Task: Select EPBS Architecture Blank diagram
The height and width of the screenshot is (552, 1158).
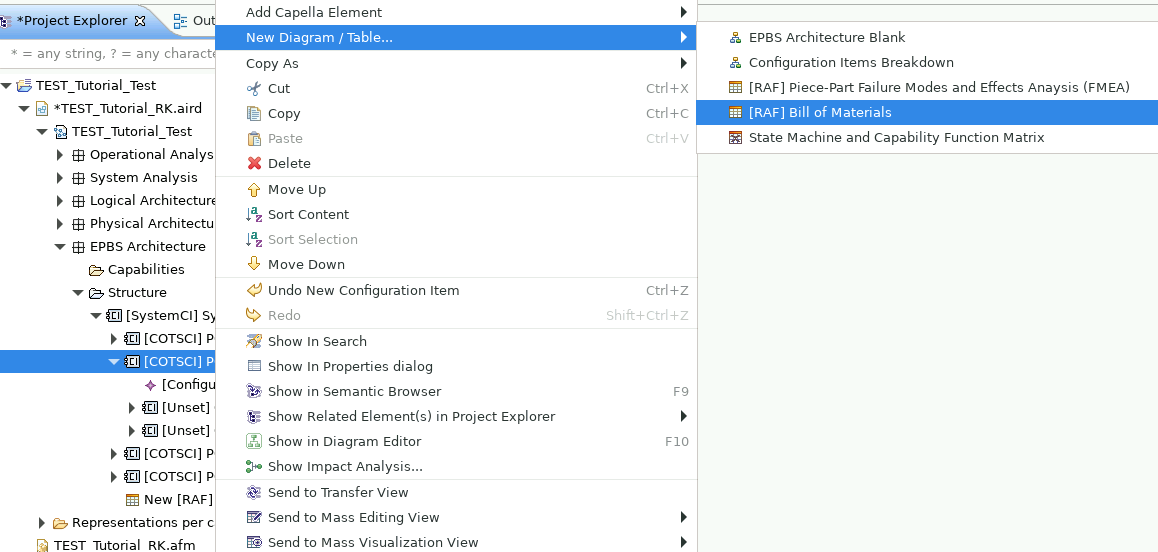Action: tap(927, 38)
